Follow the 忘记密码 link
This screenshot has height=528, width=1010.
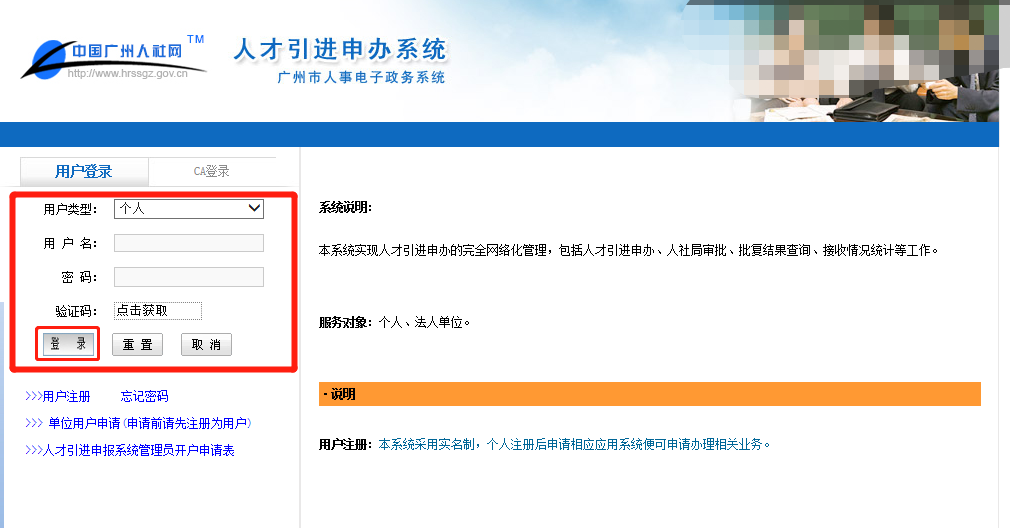coord(144,397)
